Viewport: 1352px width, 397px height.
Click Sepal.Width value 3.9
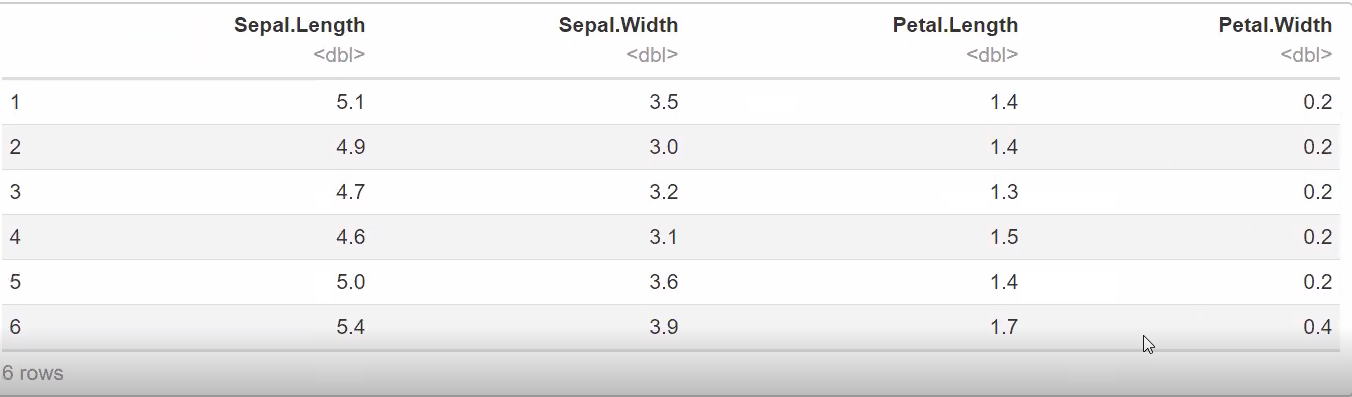(664, 327)
